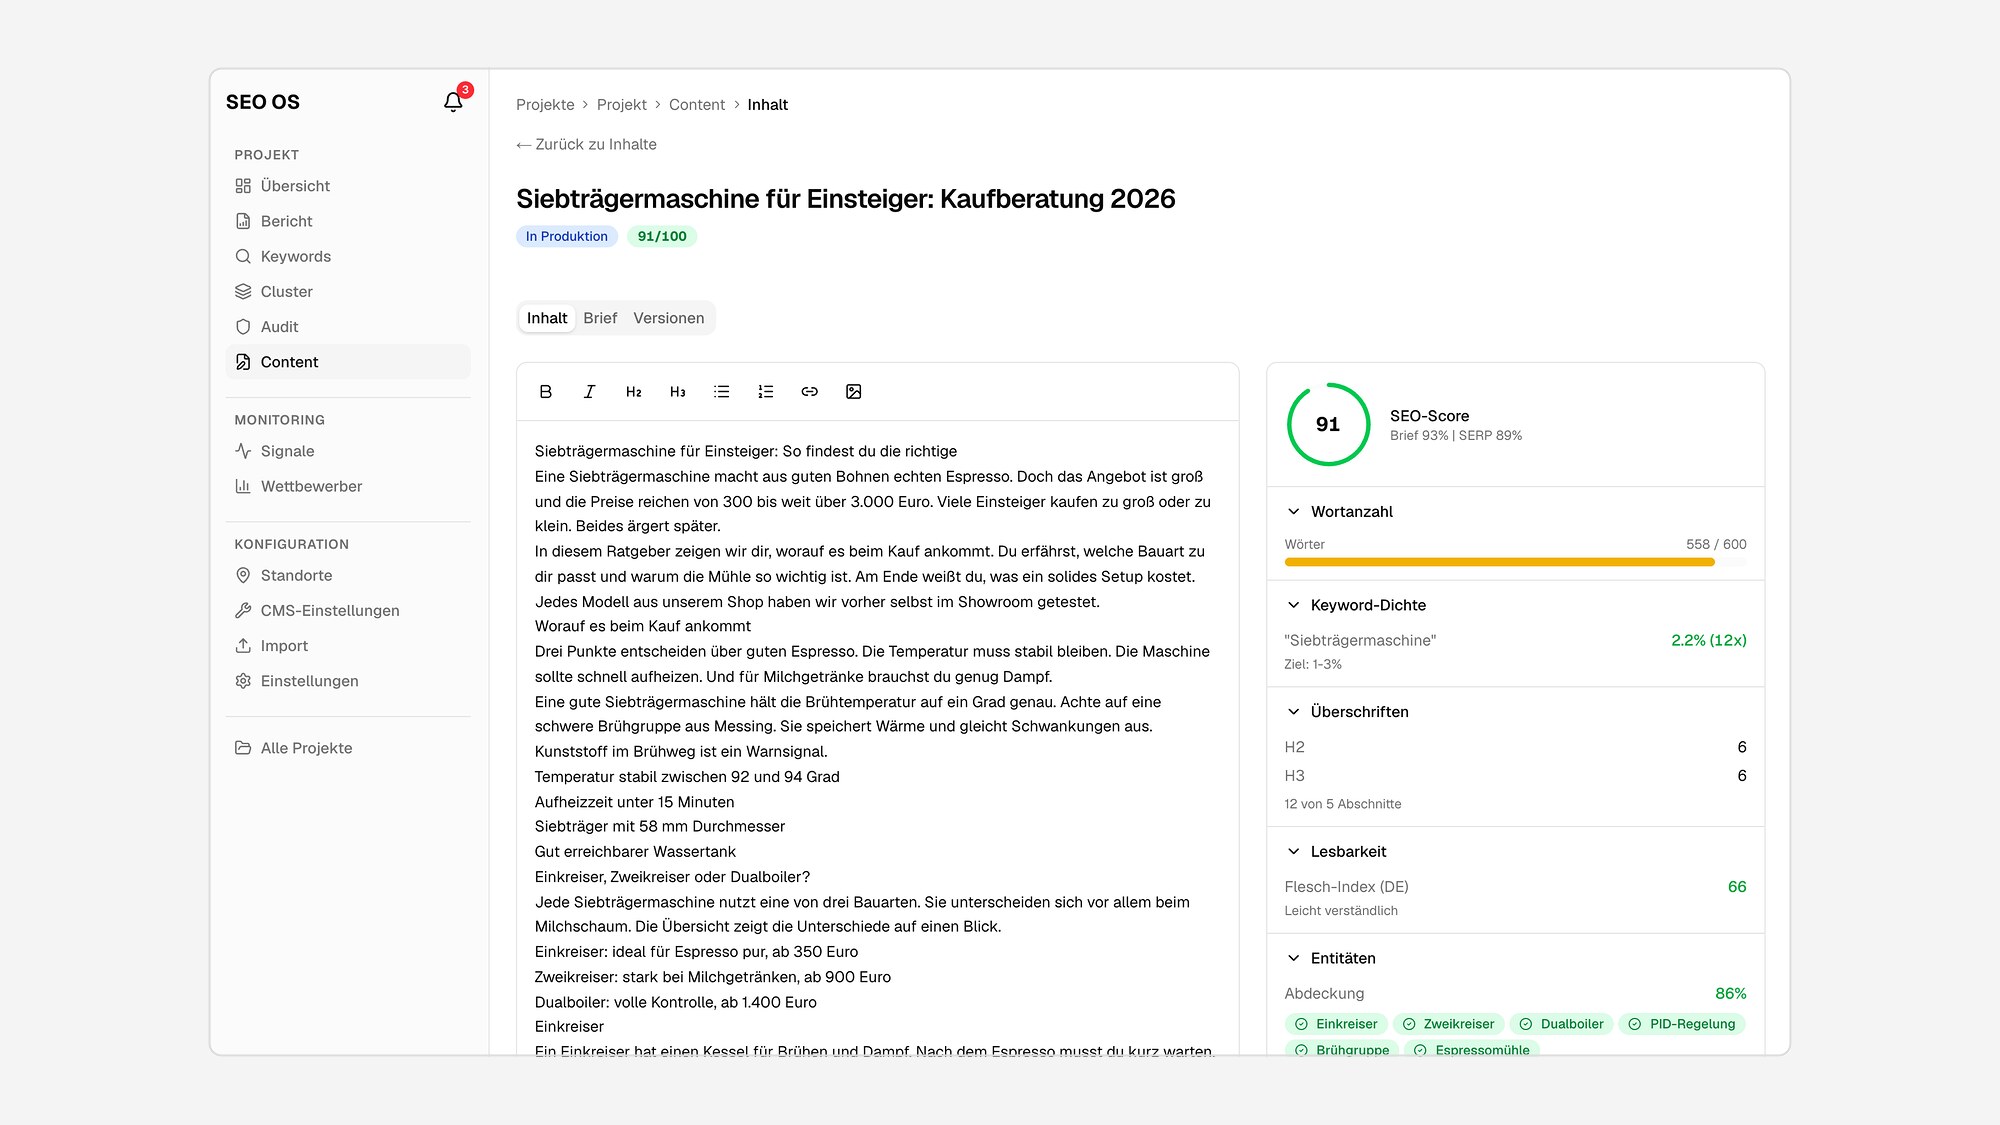Viewport: 2000px width, 1125px height.
Task: Open Signale monitoring
Action: click(x=348, y=451)
